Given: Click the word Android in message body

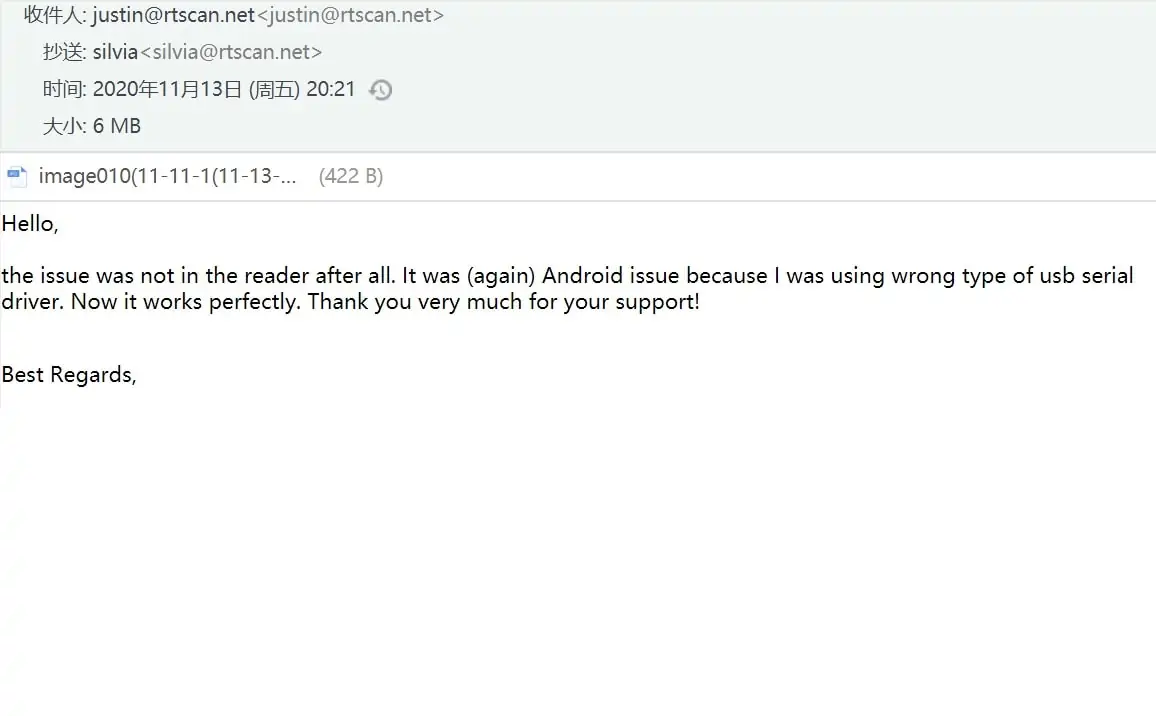Looking at the screenshot, I should 582,276.
